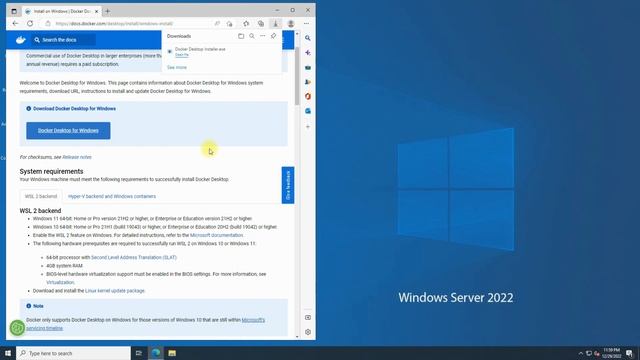Open Task View from the taskbar

click(x=139, y=353)
